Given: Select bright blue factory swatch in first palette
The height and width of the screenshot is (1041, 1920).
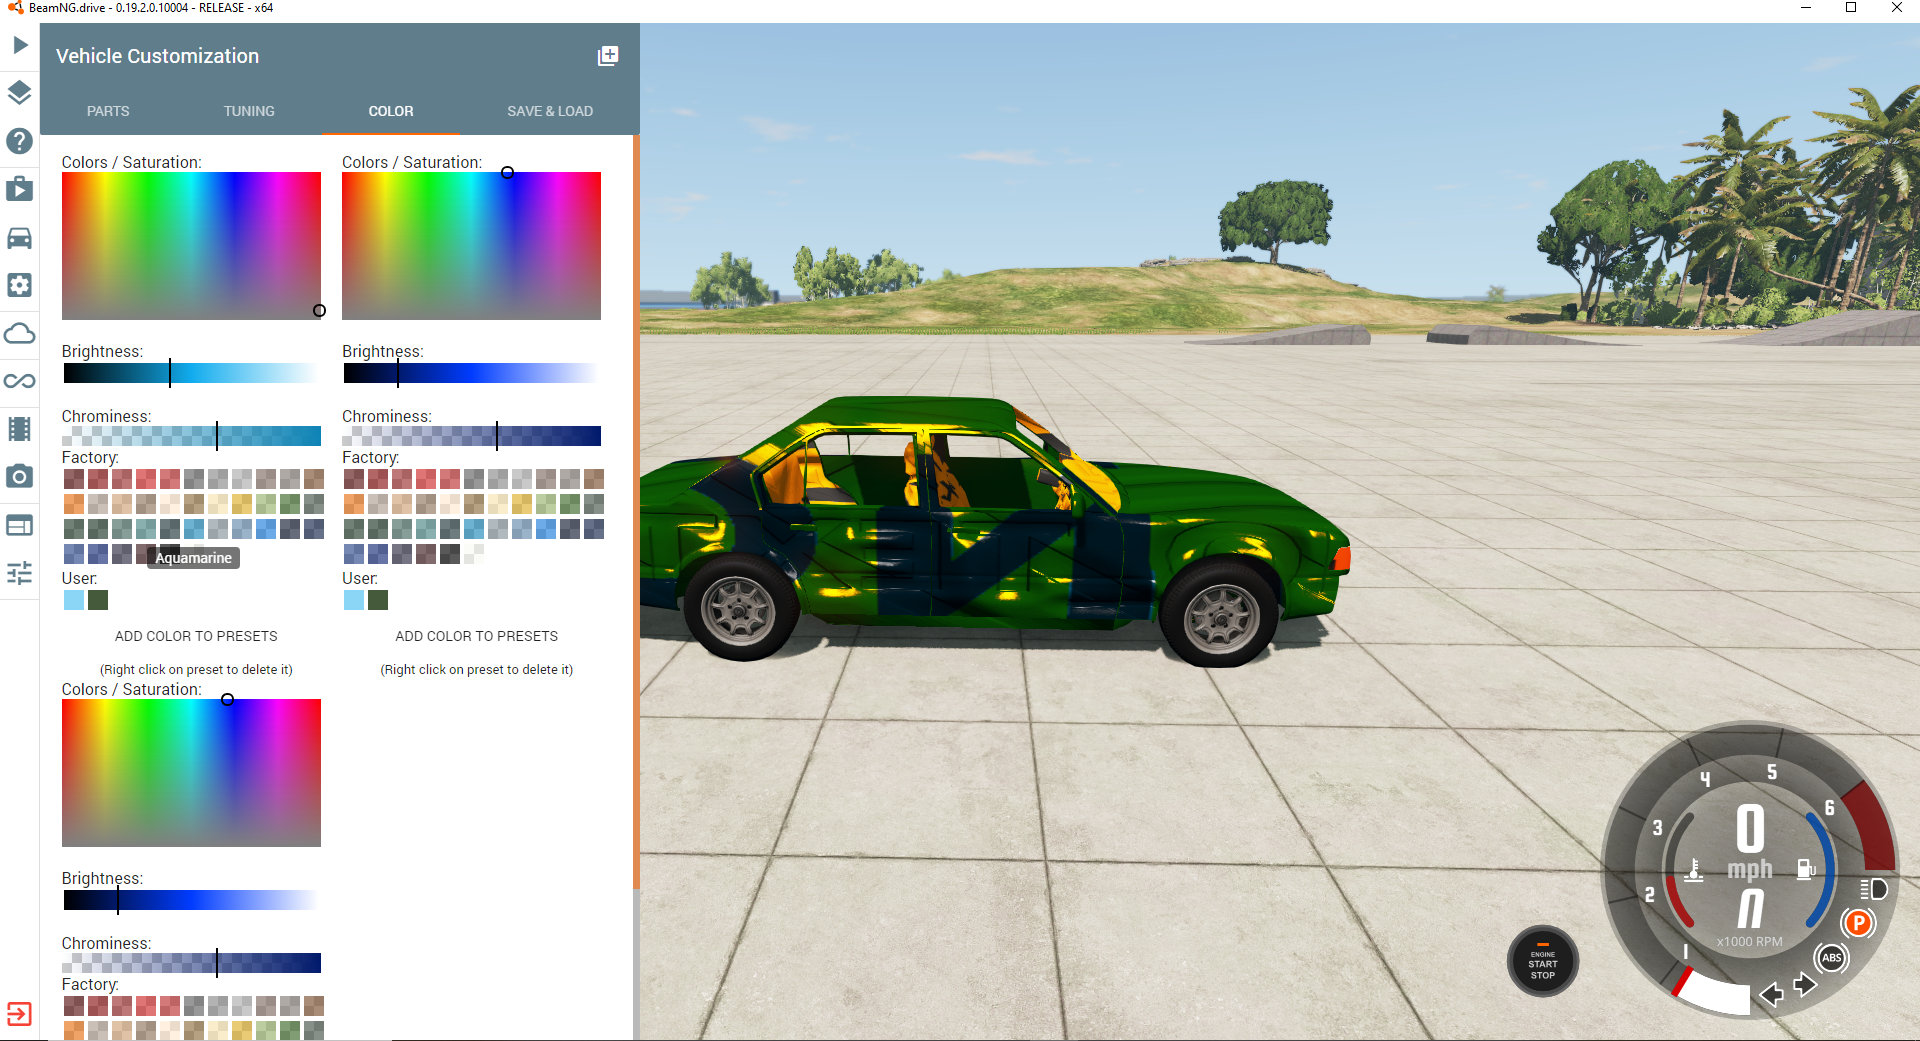Looking at the screenshot, I should 266,529.
